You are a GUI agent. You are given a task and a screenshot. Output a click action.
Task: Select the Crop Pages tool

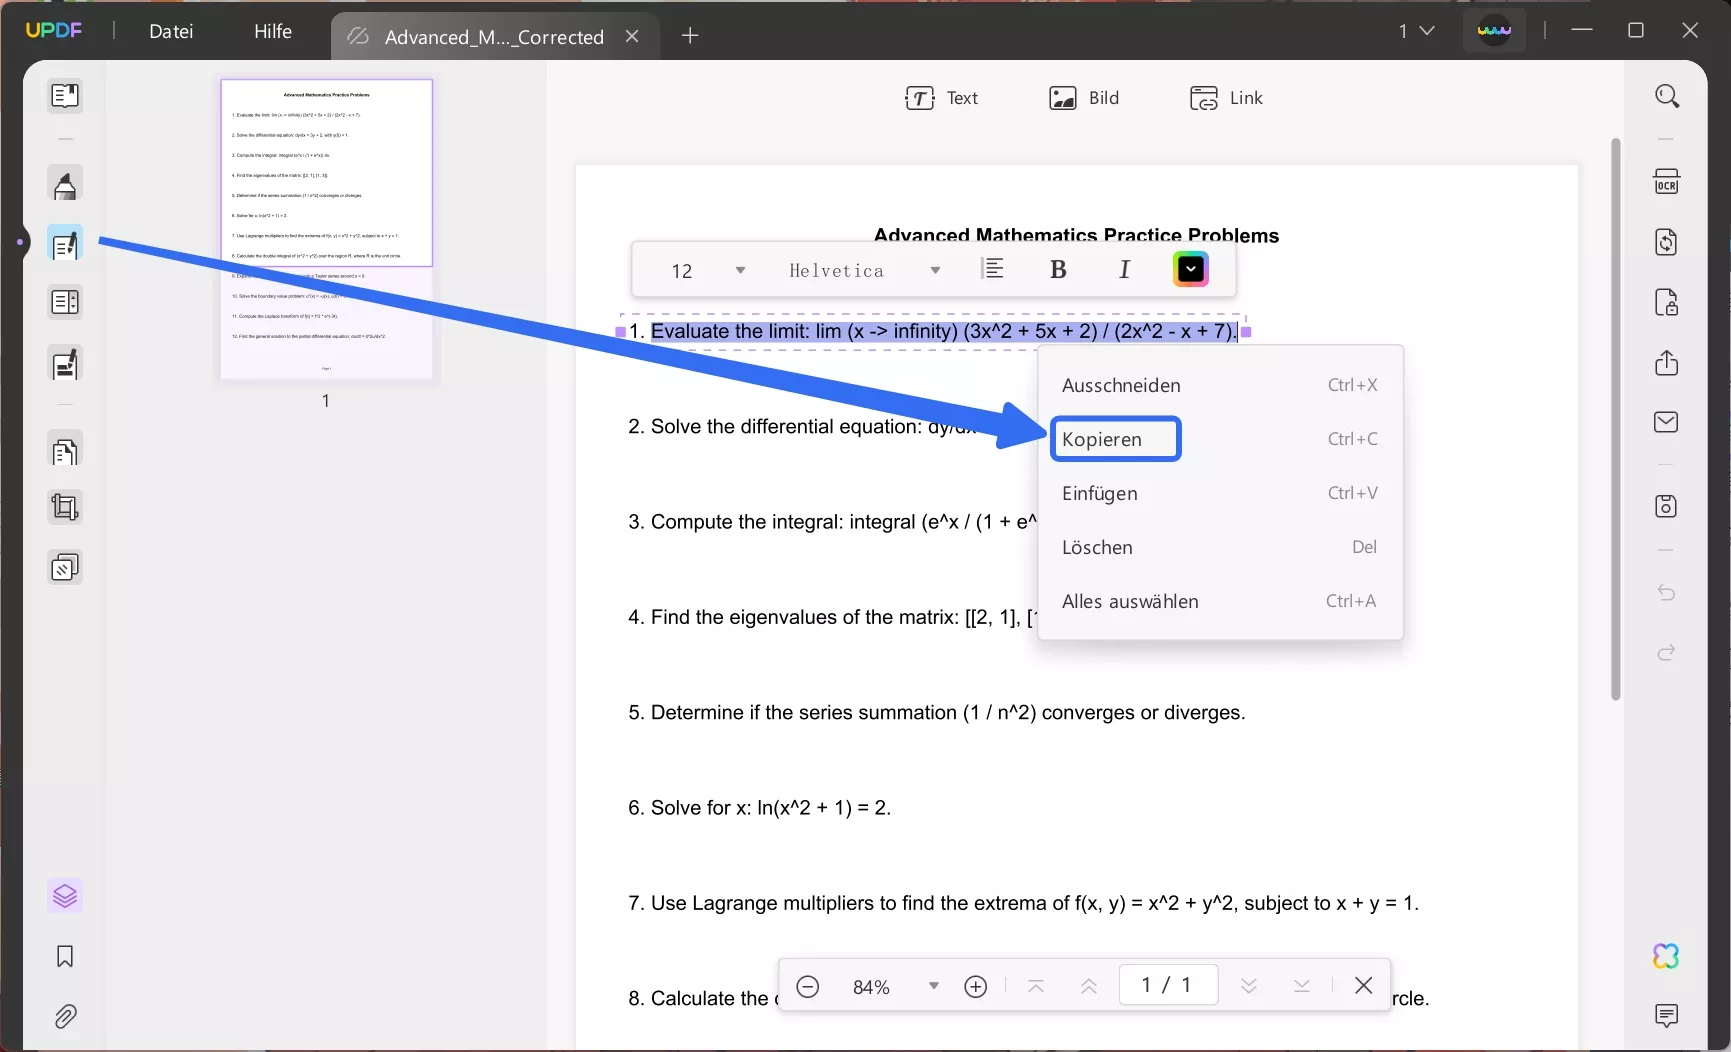pyautogui.click(x=65, y=508)
